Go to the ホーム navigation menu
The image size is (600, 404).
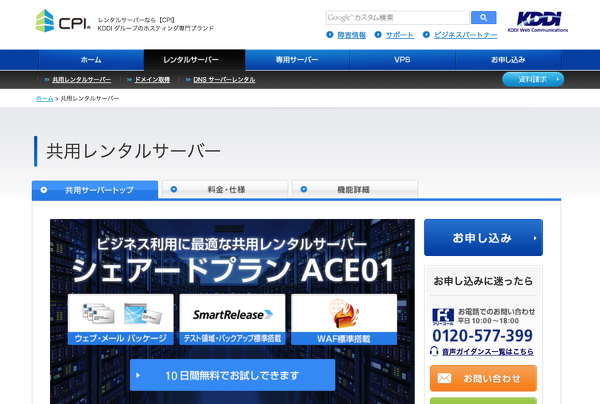91,60
